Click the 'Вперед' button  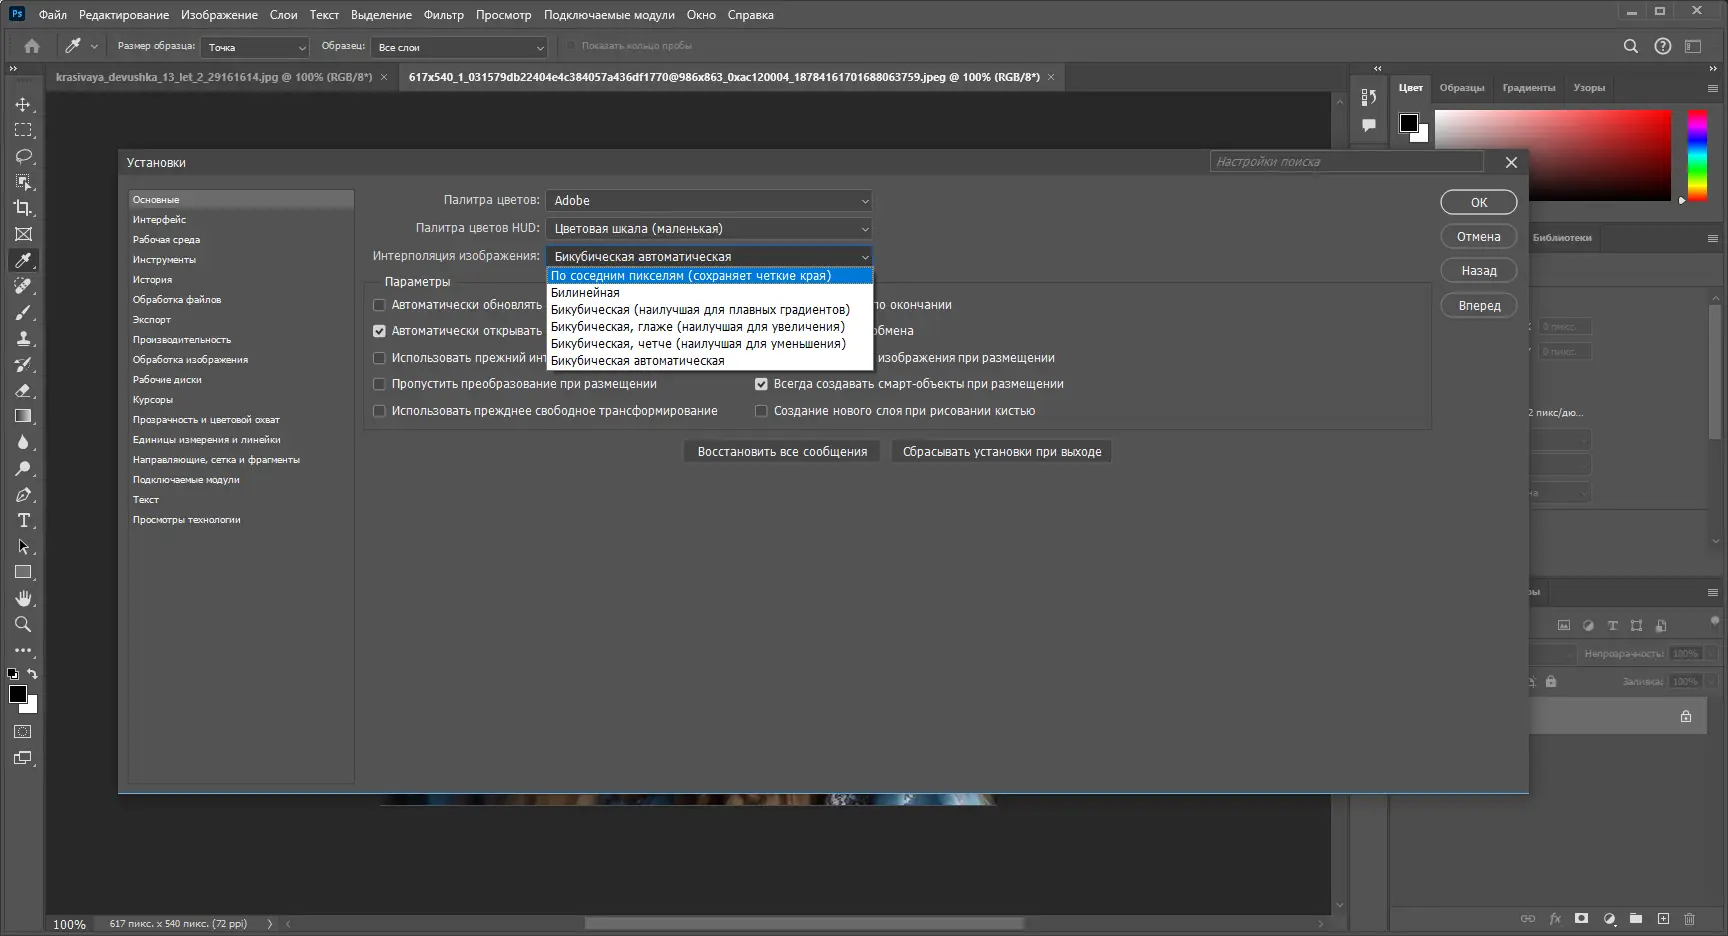pyautogui.click(x=1479, y=306)
